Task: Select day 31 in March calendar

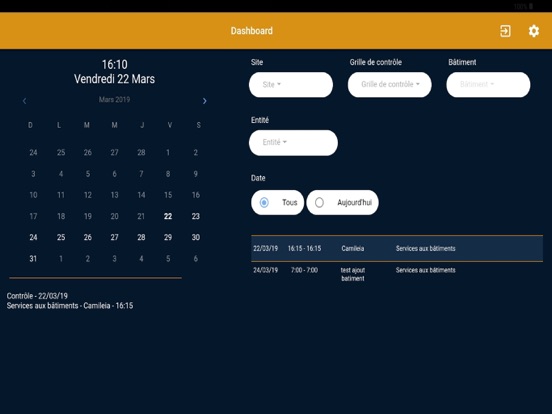Action: (33, 259)
